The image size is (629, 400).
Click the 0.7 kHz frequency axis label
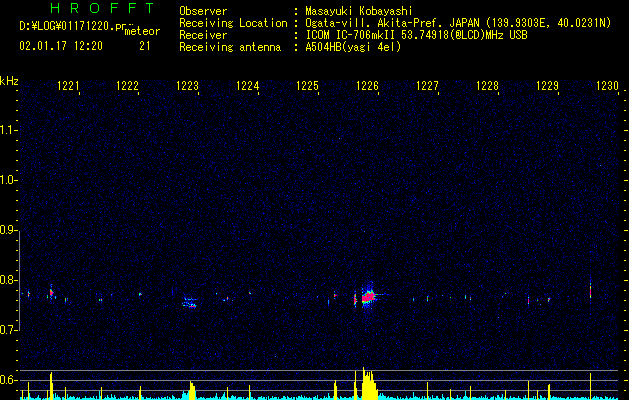point(9,330)
